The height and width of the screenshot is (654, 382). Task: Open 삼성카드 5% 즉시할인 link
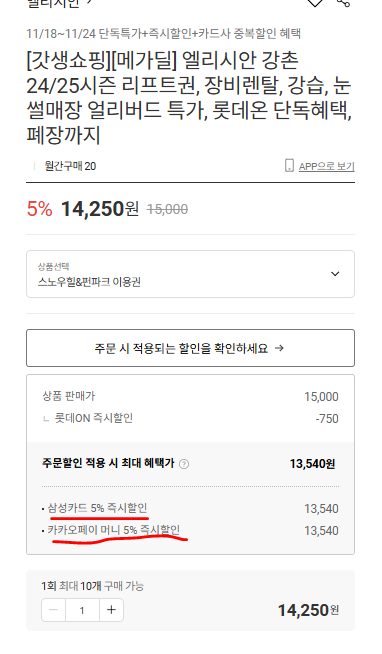(x=97, y=508)
